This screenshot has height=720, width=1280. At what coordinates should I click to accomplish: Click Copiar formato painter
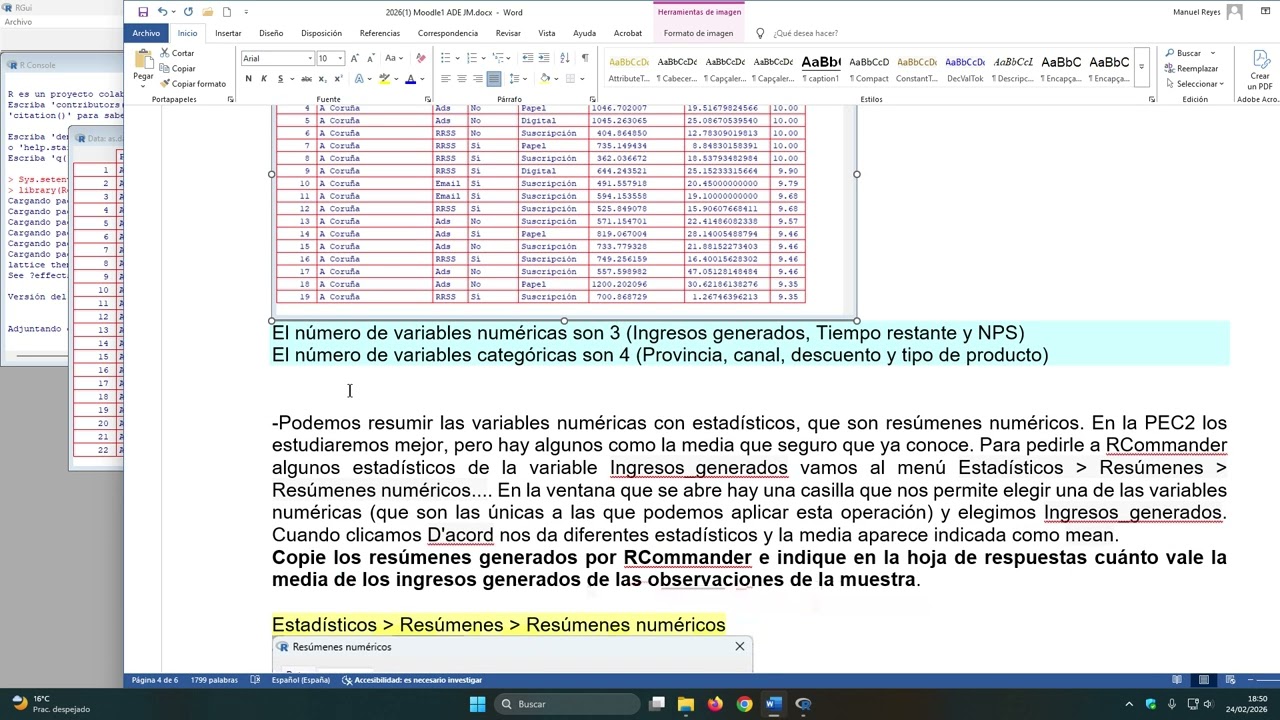coord(193,84)
